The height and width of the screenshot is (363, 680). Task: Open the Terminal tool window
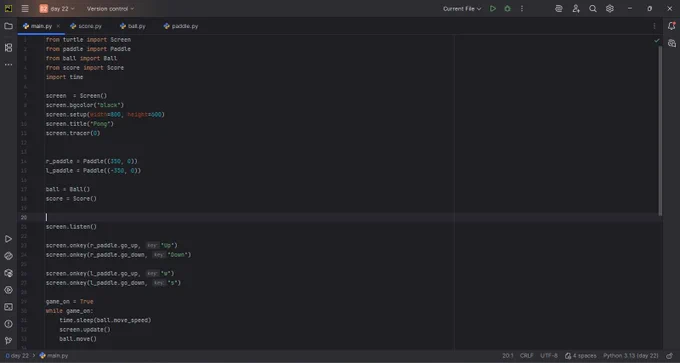[x=8, y=307]
